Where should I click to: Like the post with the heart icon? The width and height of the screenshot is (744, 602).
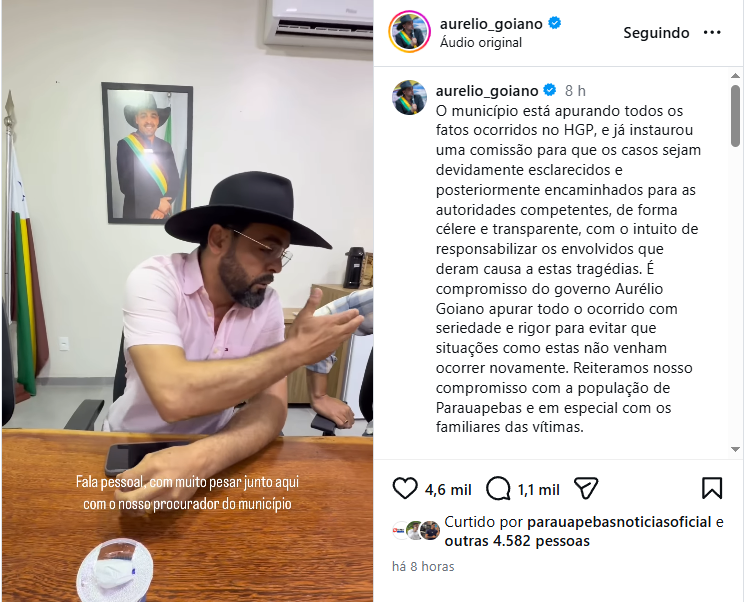coord(405,489)
